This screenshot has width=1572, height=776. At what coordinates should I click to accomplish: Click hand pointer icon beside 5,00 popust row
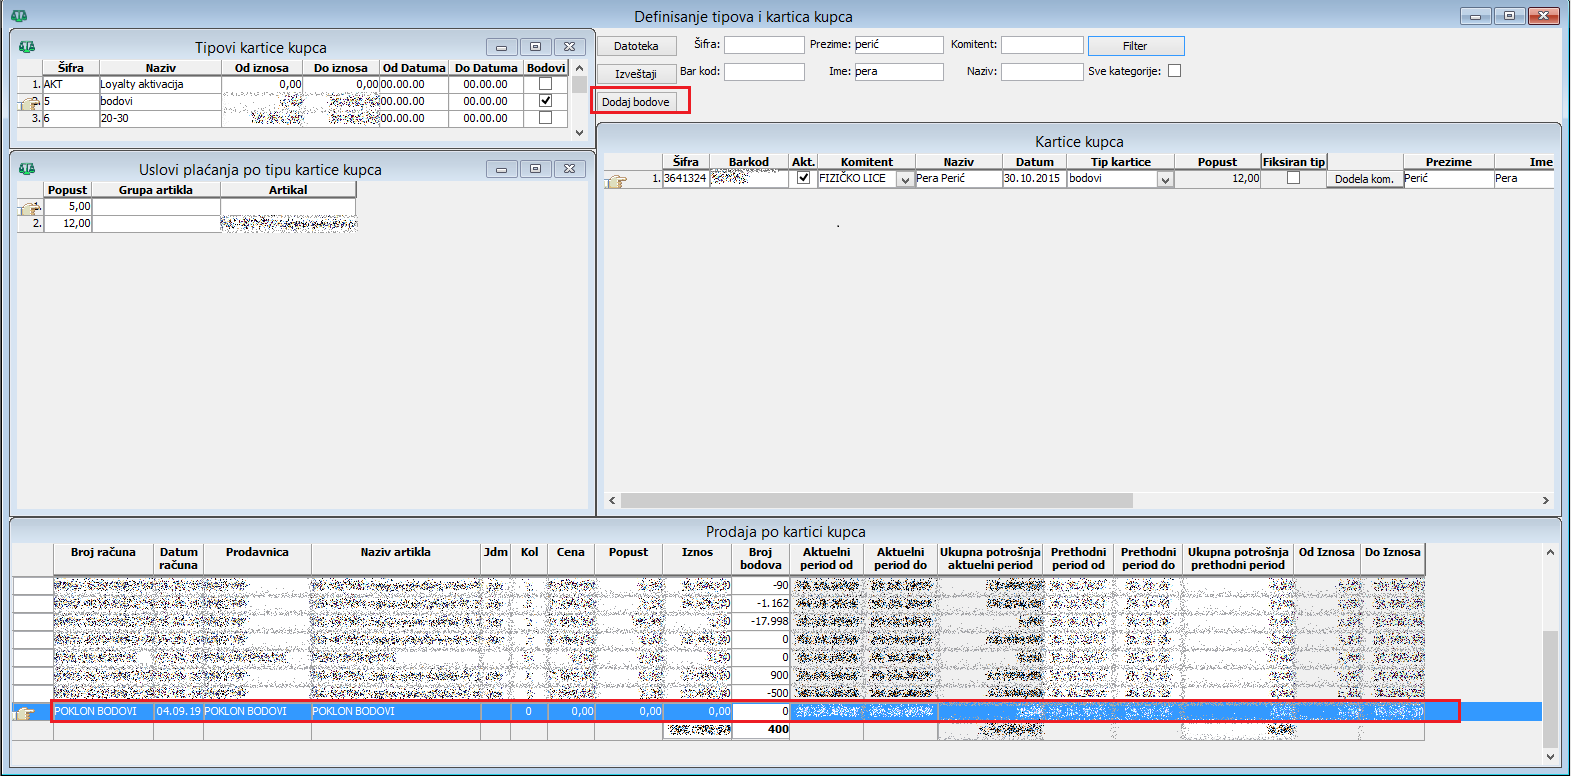click(x=29, y=207)
